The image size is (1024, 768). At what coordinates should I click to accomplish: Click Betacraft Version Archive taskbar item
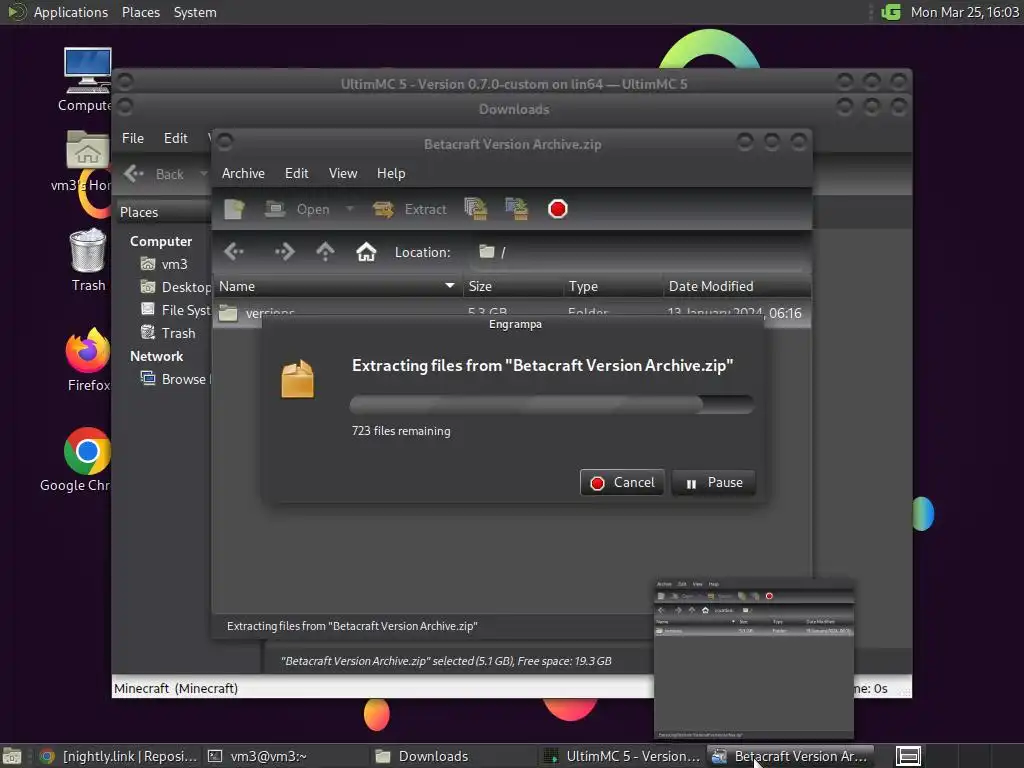tap(790, 756)
